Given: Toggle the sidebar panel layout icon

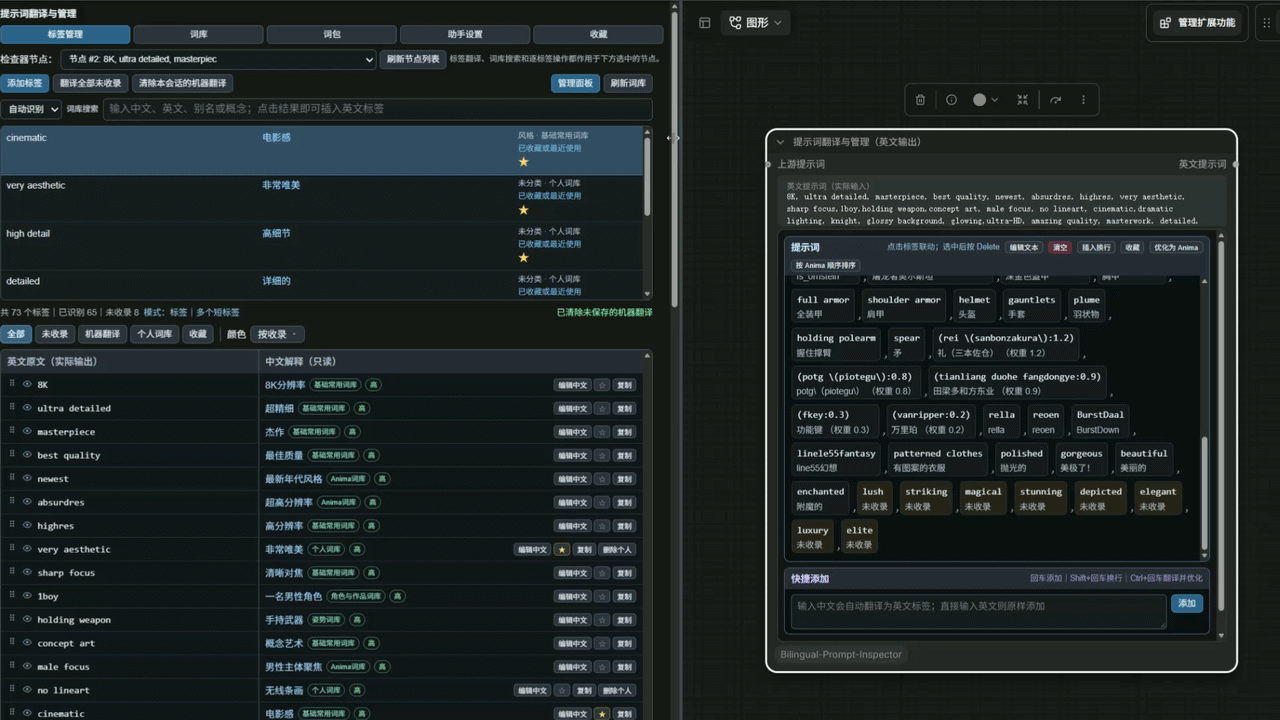Looking at the screenshot, I should (x=705, y=22).
